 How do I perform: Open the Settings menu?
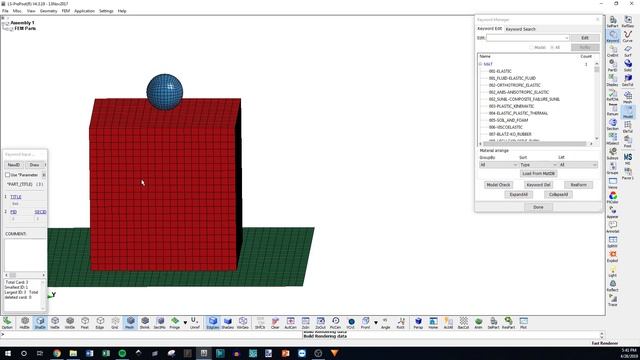tap(106, 11)
